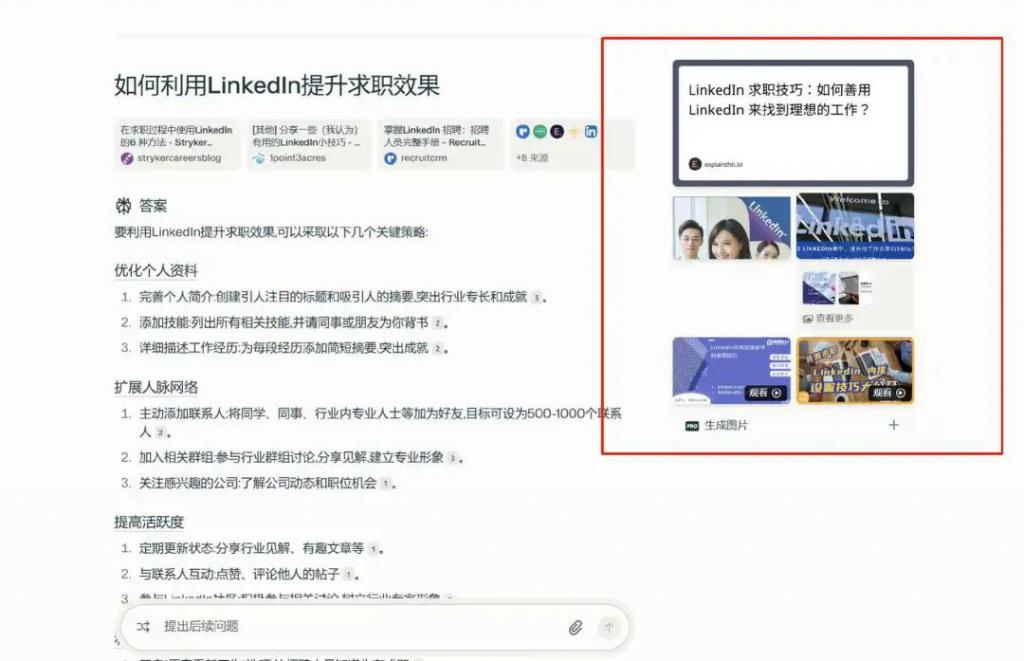The width and height of the screenshot is (1024, 661).
Task: Expand the +5 来源 sources list
Action: tap(531, 158)
